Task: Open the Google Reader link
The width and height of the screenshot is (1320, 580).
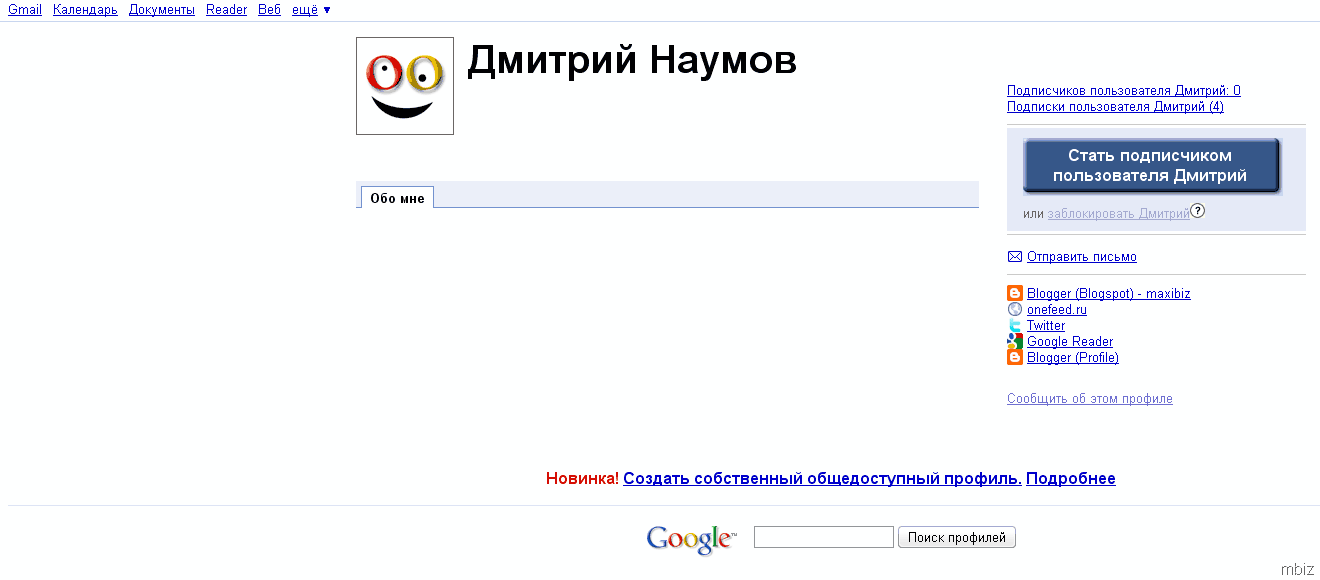Action: pos(1070,342)
